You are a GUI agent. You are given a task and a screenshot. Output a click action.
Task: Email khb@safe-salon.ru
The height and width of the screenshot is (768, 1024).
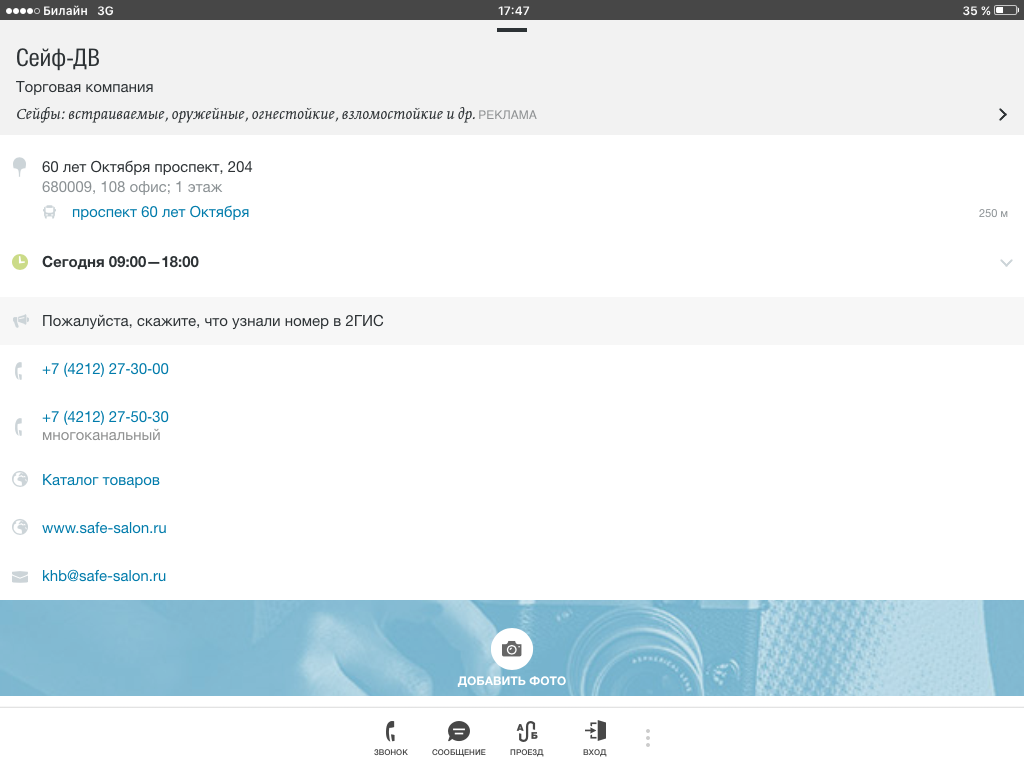[x=104, y=576]
